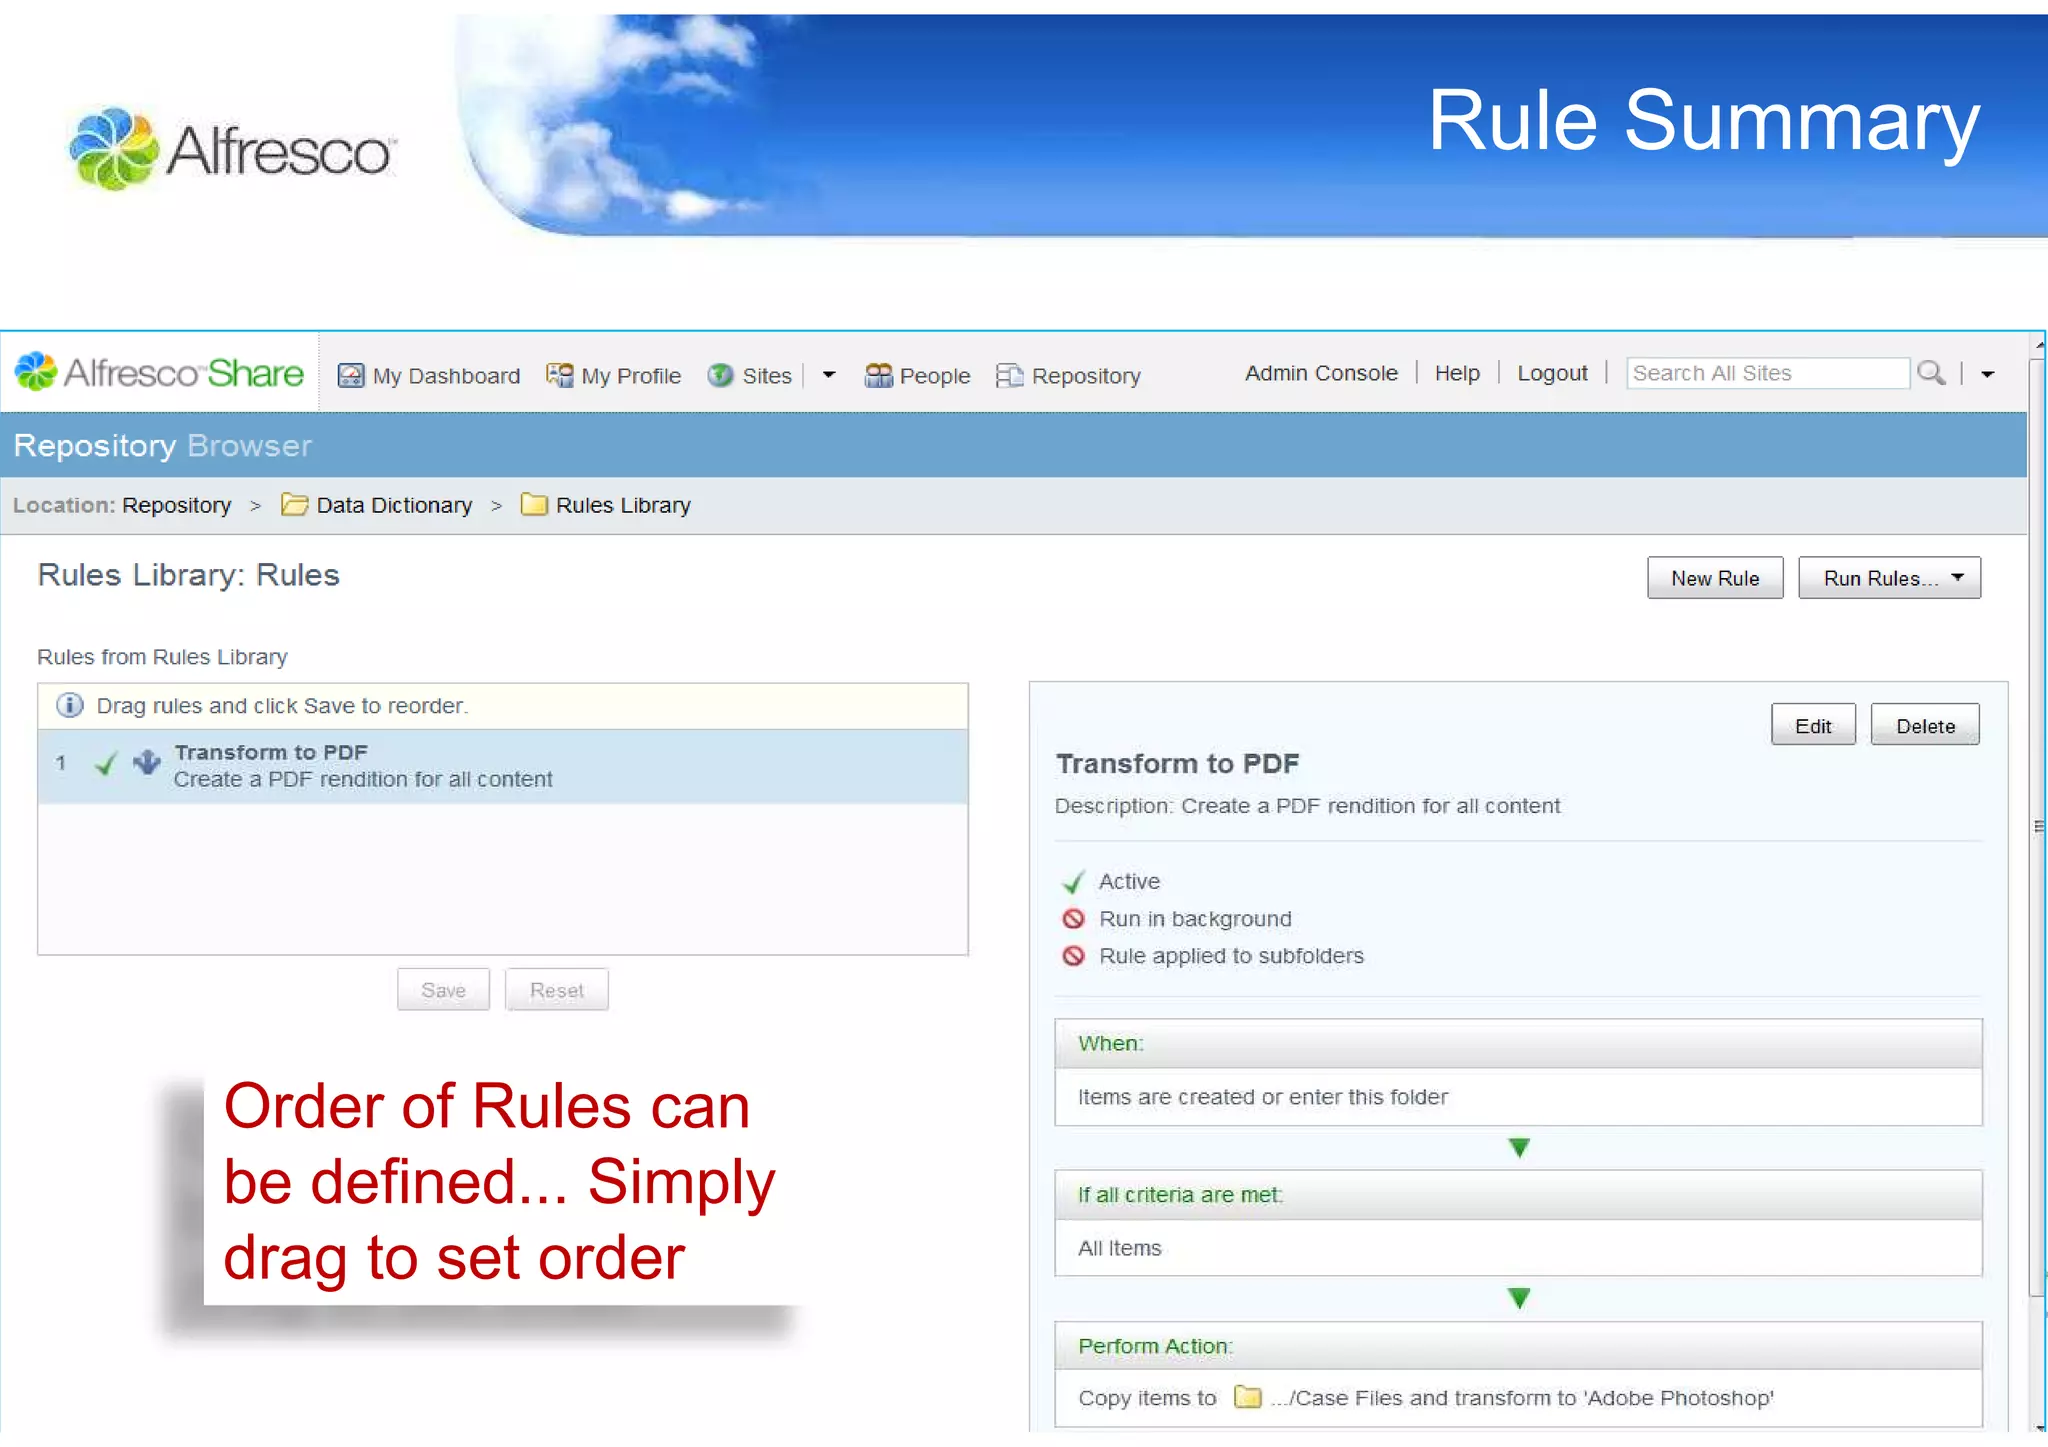Click the Data Dictionary folder icon
Screen dimensions: 2048x1447
[294, 505]
